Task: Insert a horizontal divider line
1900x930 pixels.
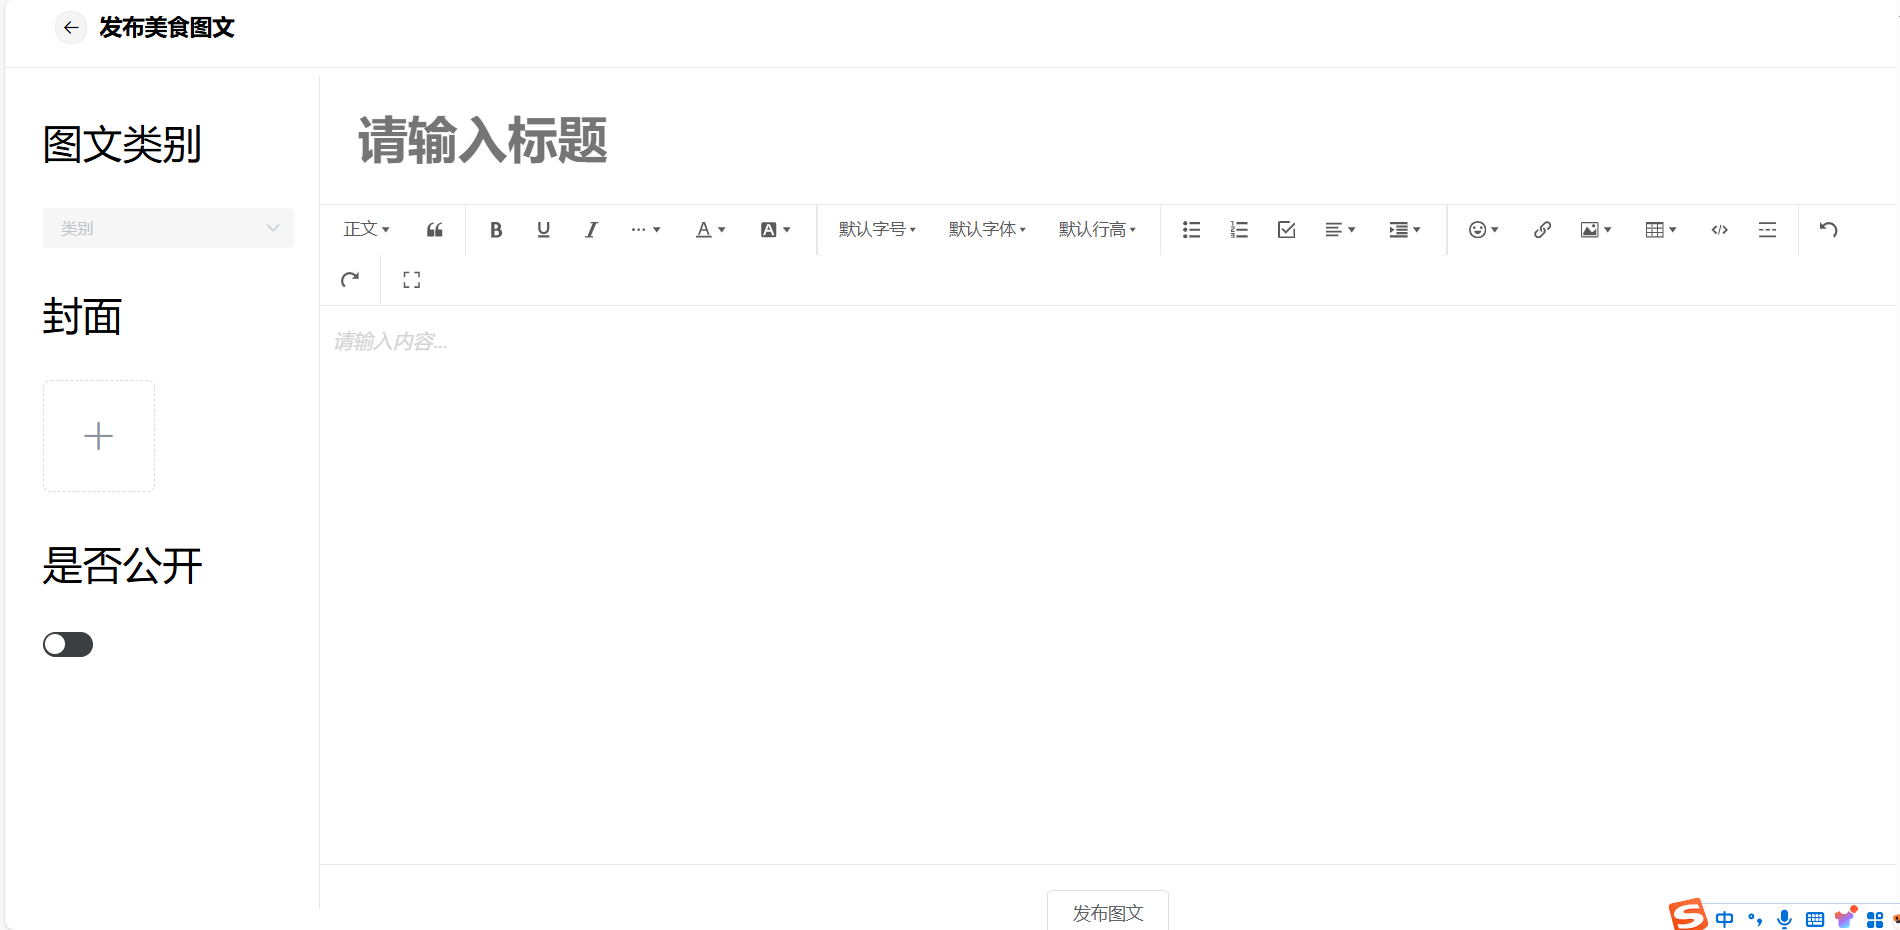Action: pyautogui.click(x=1768, y=230)
